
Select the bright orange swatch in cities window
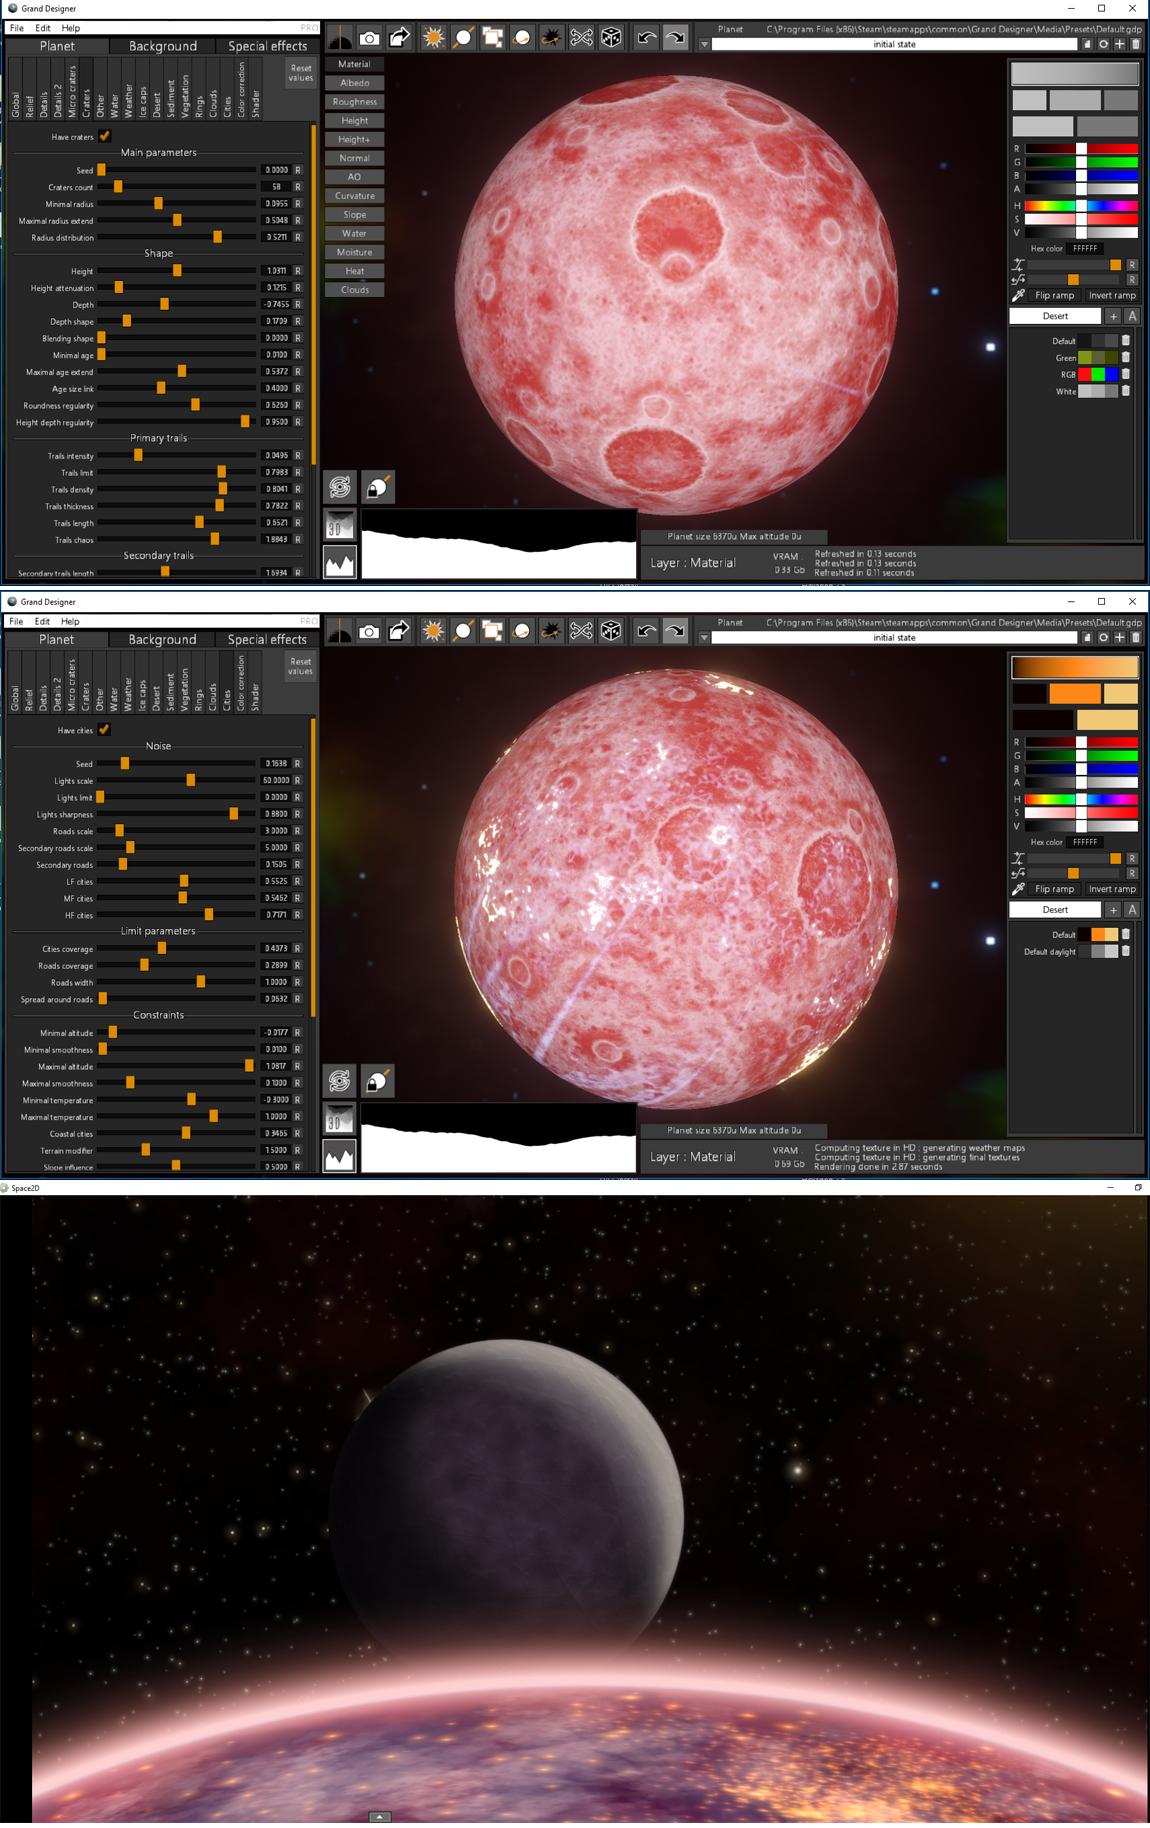click(x=1074, y=694)
